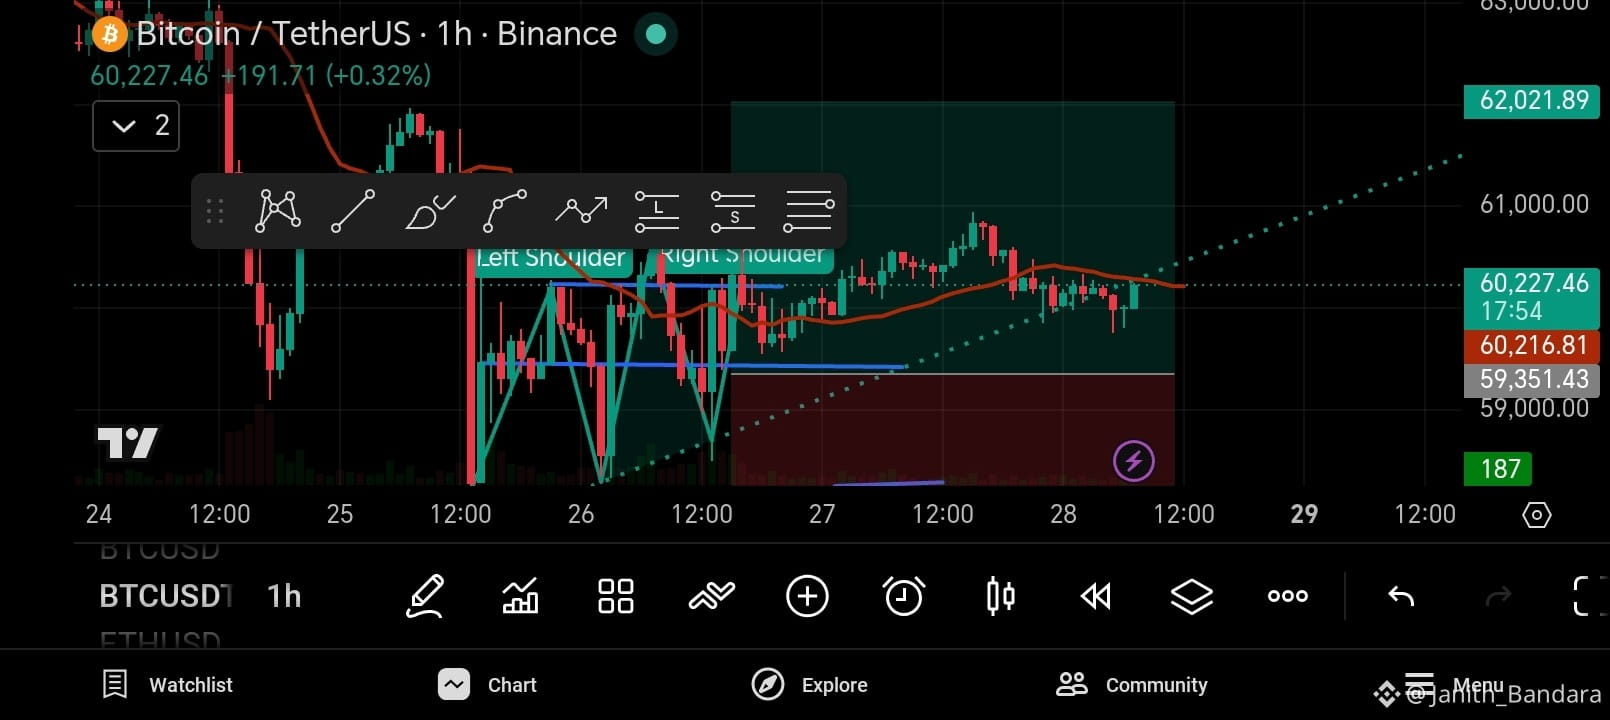Create an alert with the alarm clock icon

904,597
